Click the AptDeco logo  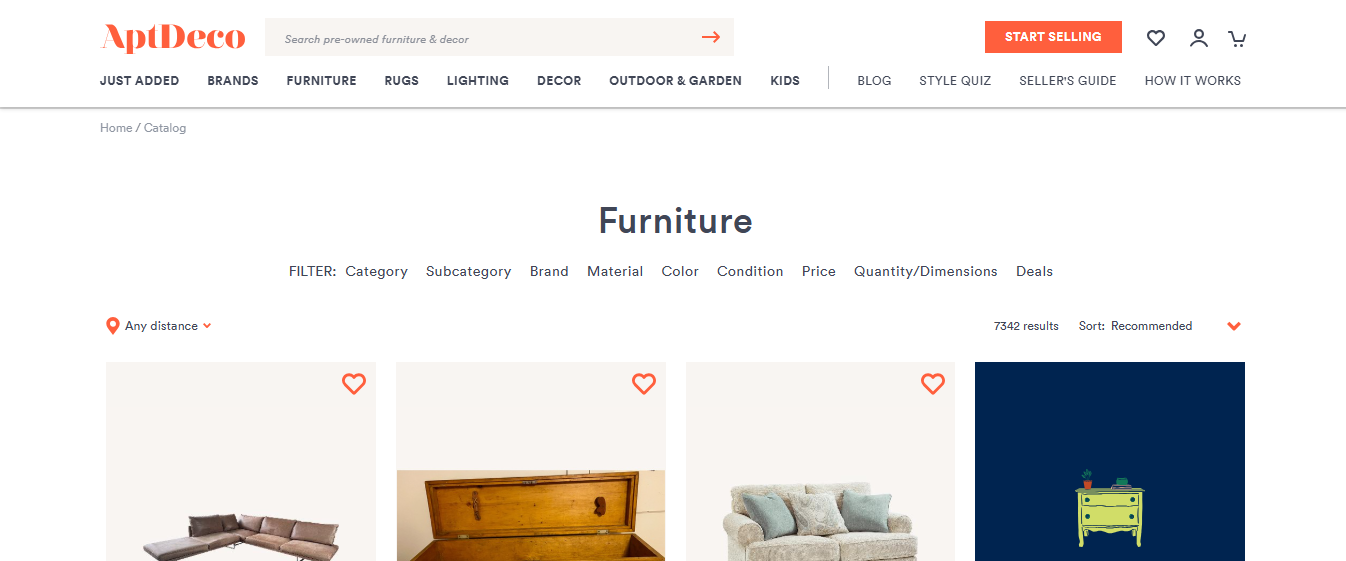click(173, 38)
